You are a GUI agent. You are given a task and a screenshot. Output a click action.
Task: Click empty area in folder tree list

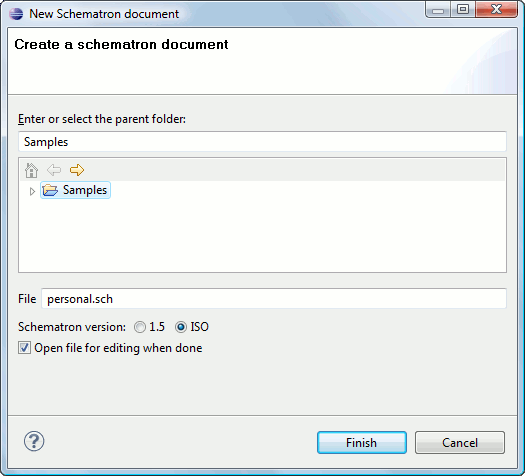click(262, 234)
